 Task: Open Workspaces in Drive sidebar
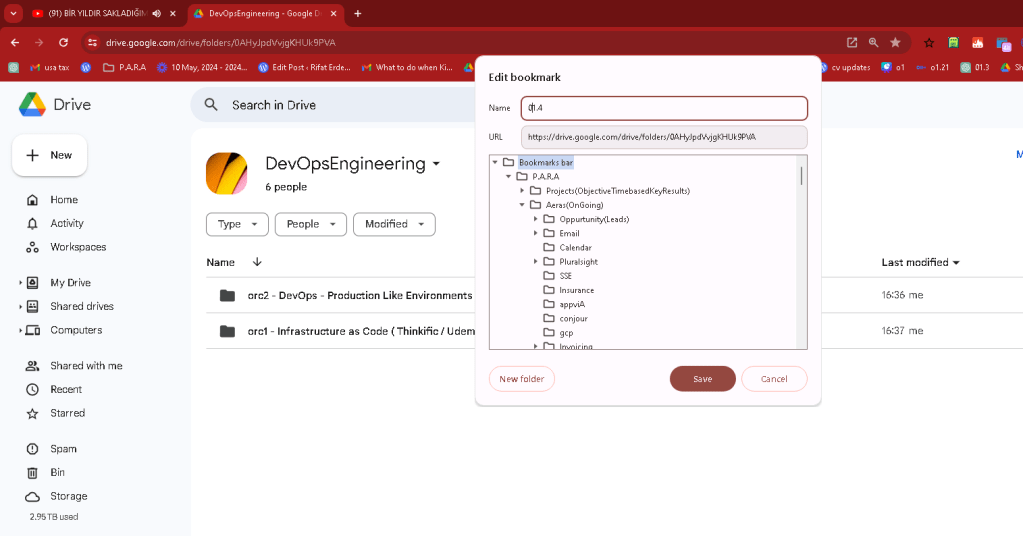click(78, 247)
